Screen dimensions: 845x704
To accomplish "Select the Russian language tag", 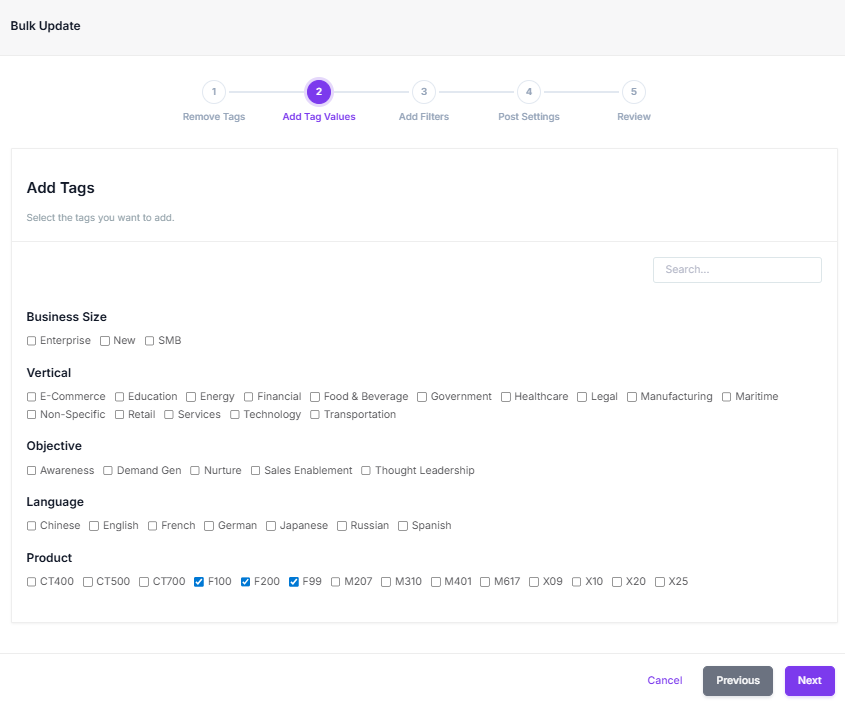I will pos(342,526).
